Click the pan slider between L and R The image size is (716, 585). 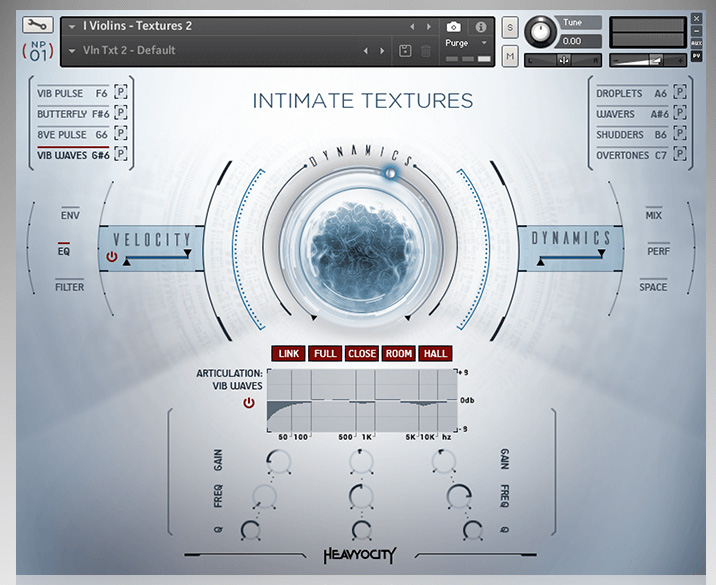pos(563,60)
